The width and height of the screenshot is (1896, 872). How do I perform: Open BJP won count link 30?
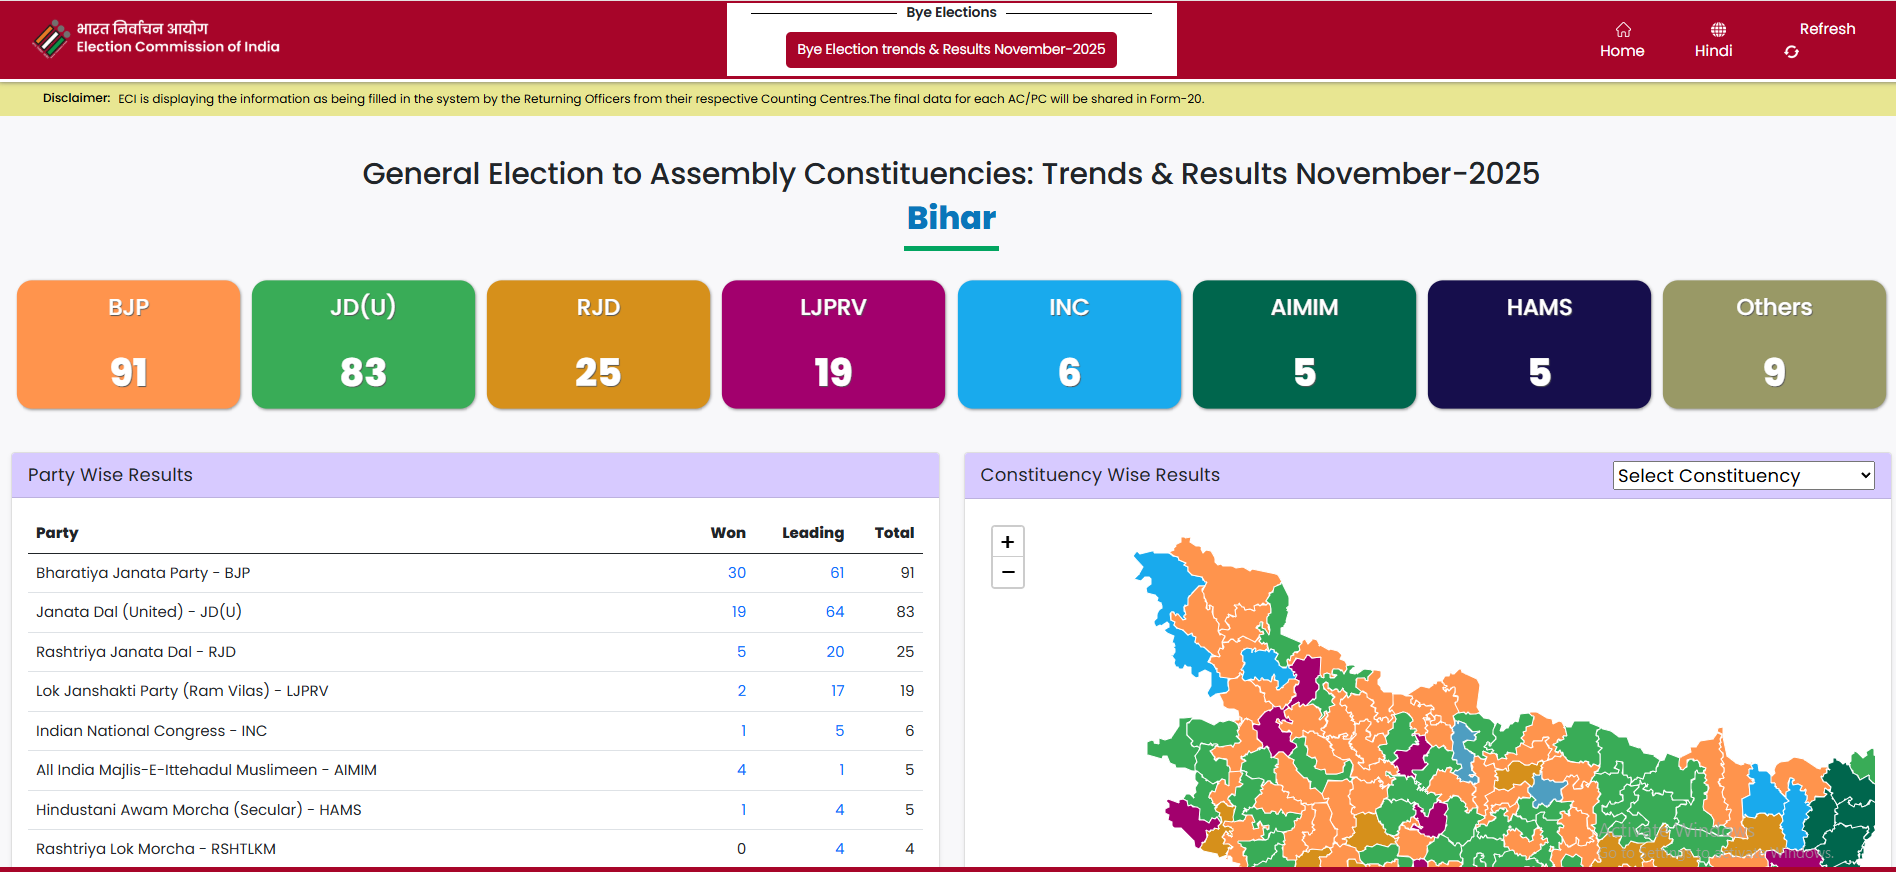737,573
